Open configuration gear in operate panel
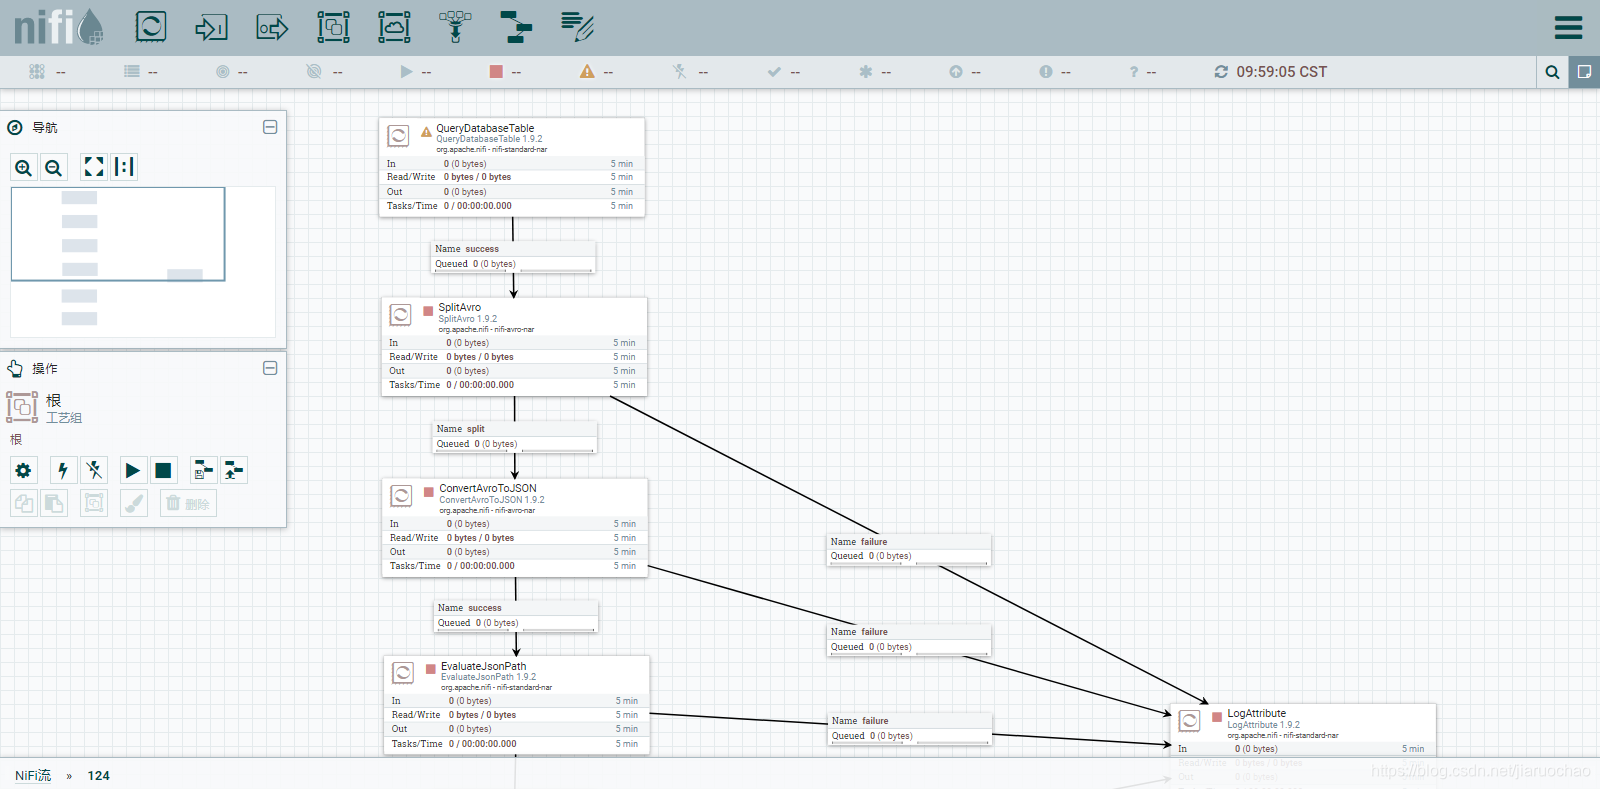Screen dimensions: 1600x789 click(24, 470)
